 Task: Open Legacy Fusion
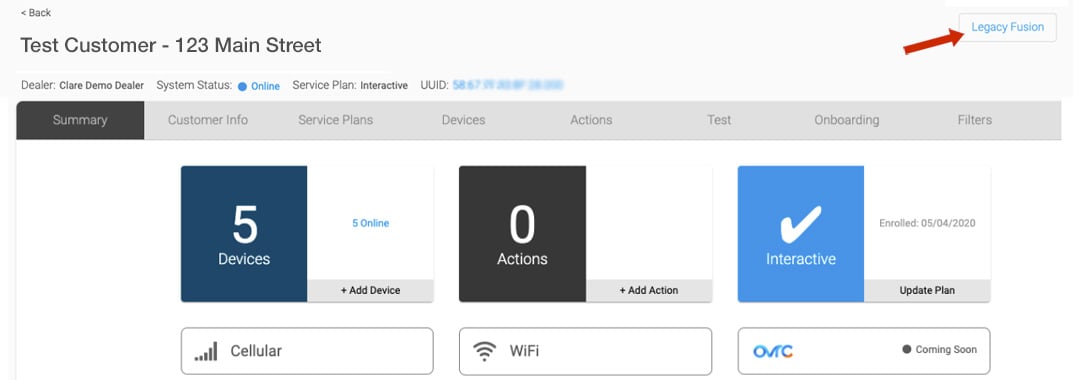(1008, 28)
